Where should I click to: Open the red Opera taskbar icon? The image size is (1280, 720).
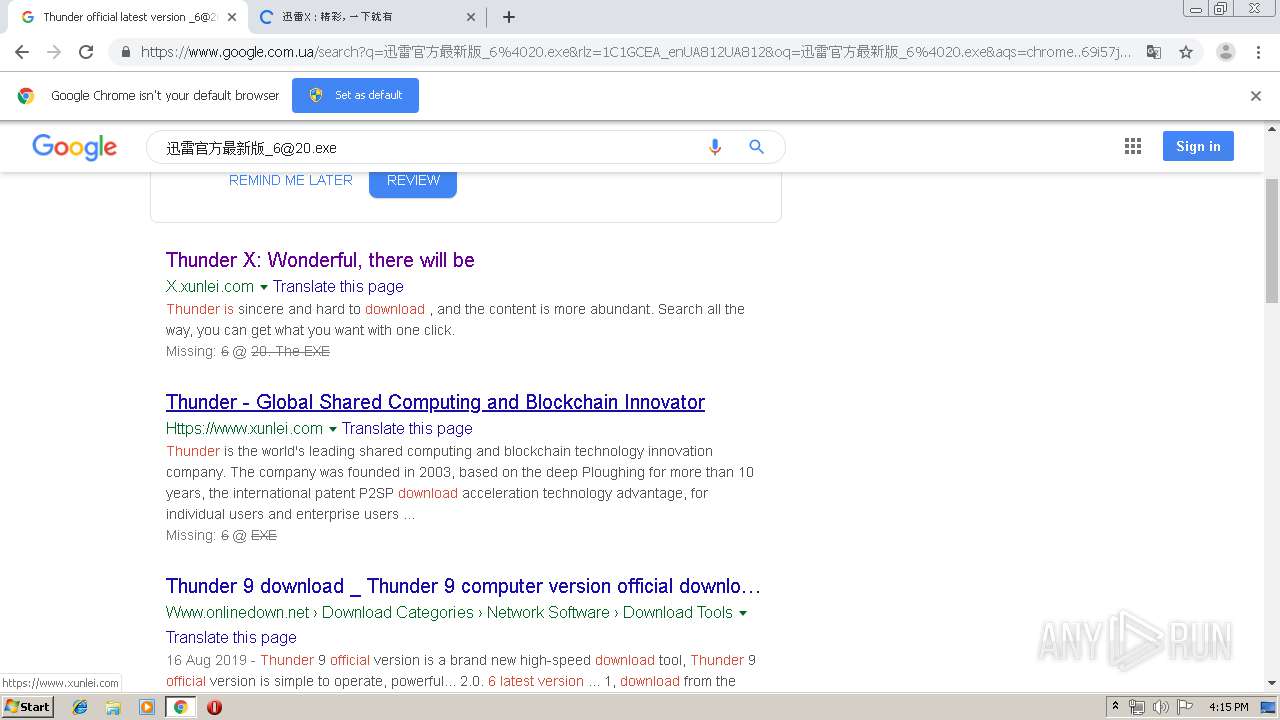point(214,707)
